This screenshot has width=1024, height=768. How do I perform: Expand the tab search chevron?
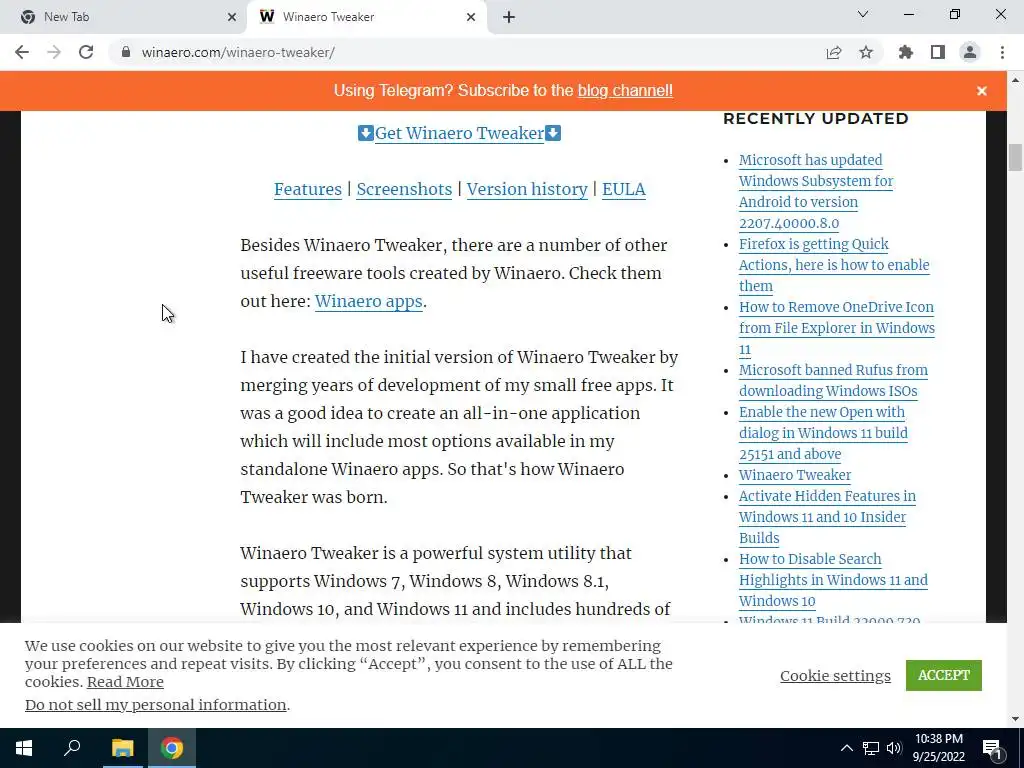click(x=863, y=14)
